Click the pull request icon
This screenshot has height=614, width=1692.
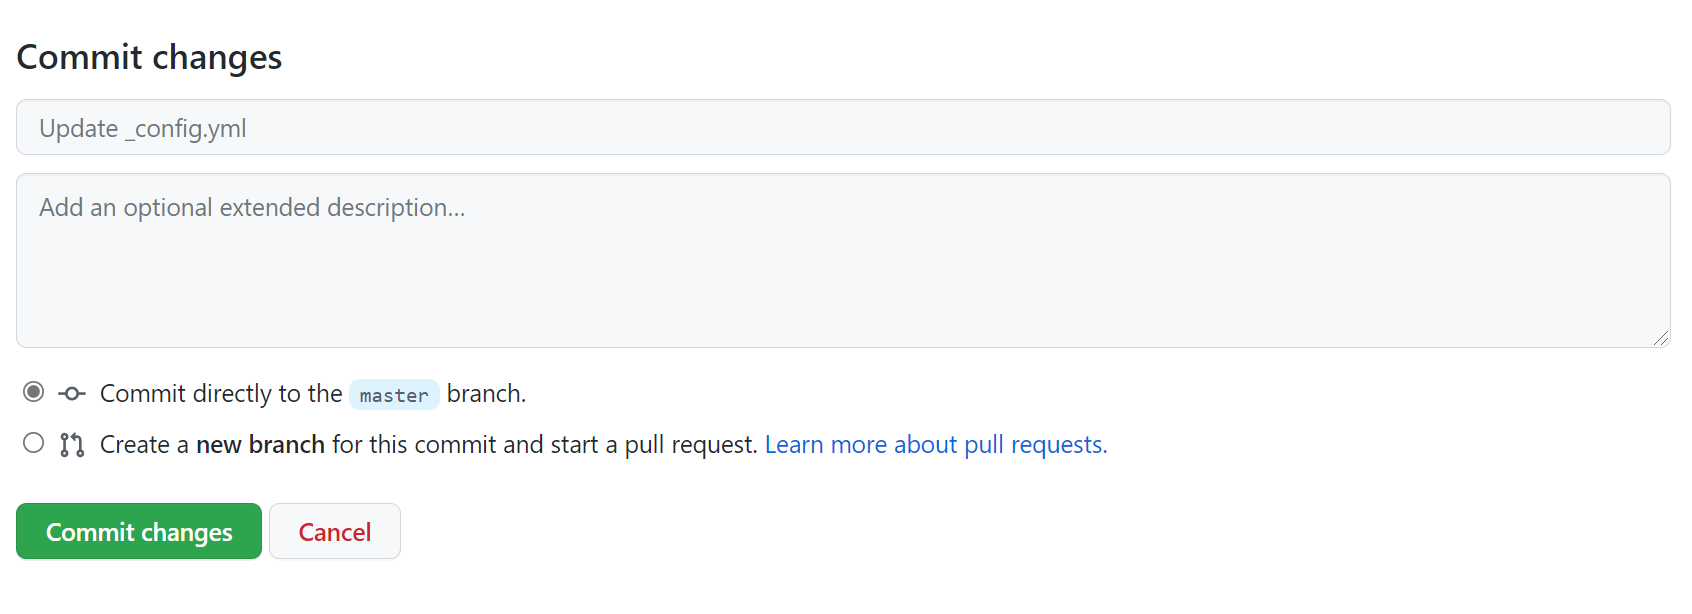point(72,445)
